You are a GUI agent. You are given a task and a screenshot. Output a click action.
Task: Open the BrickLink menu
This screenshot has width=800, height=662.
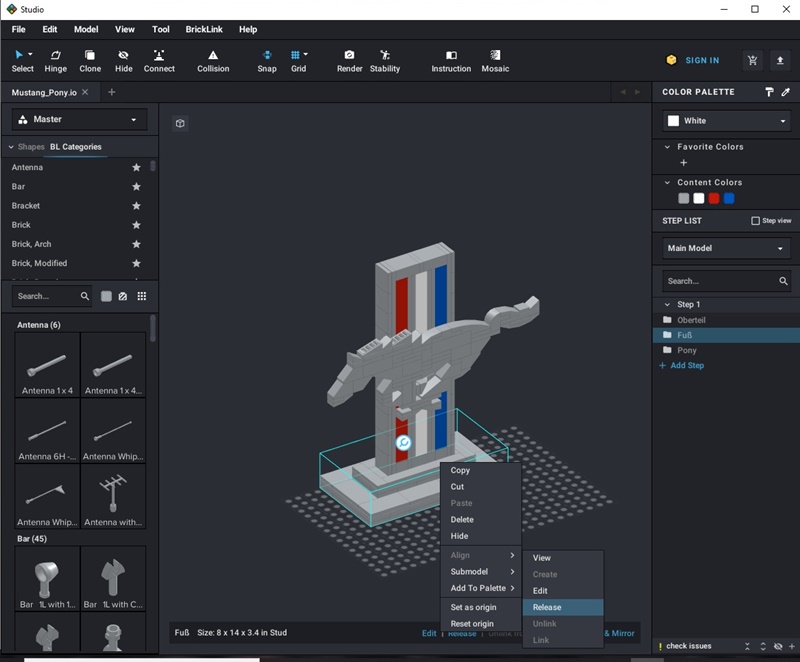204,30
